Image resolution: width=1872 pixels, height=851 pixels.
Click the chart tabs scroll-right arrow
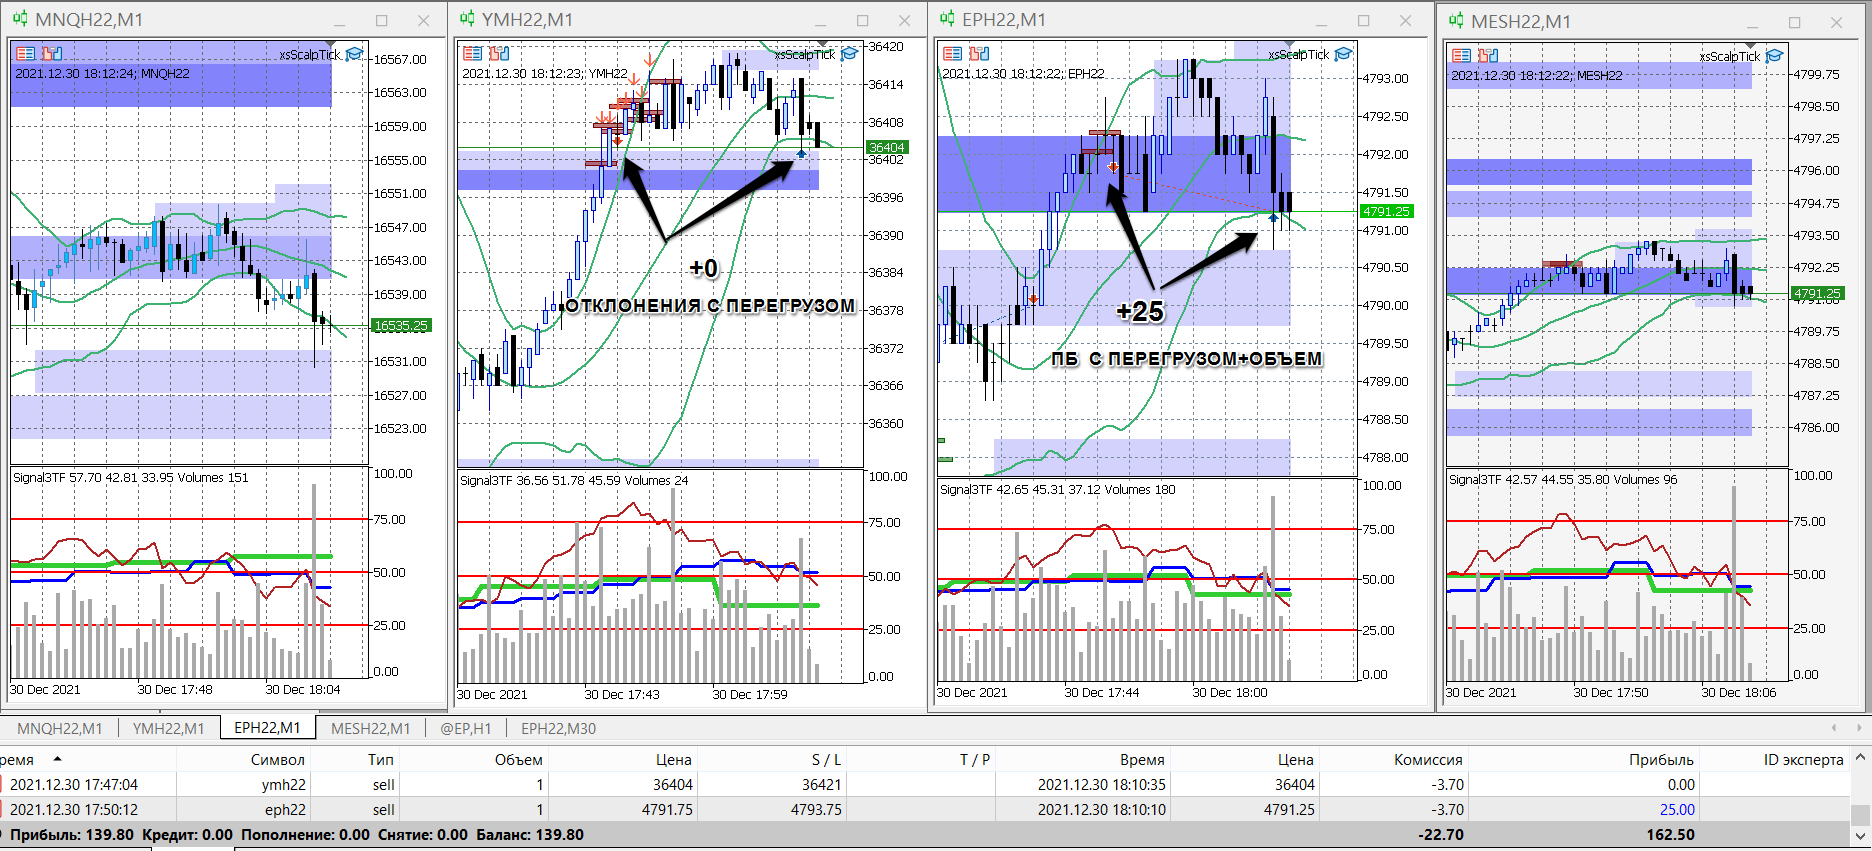pos(1858,728)
